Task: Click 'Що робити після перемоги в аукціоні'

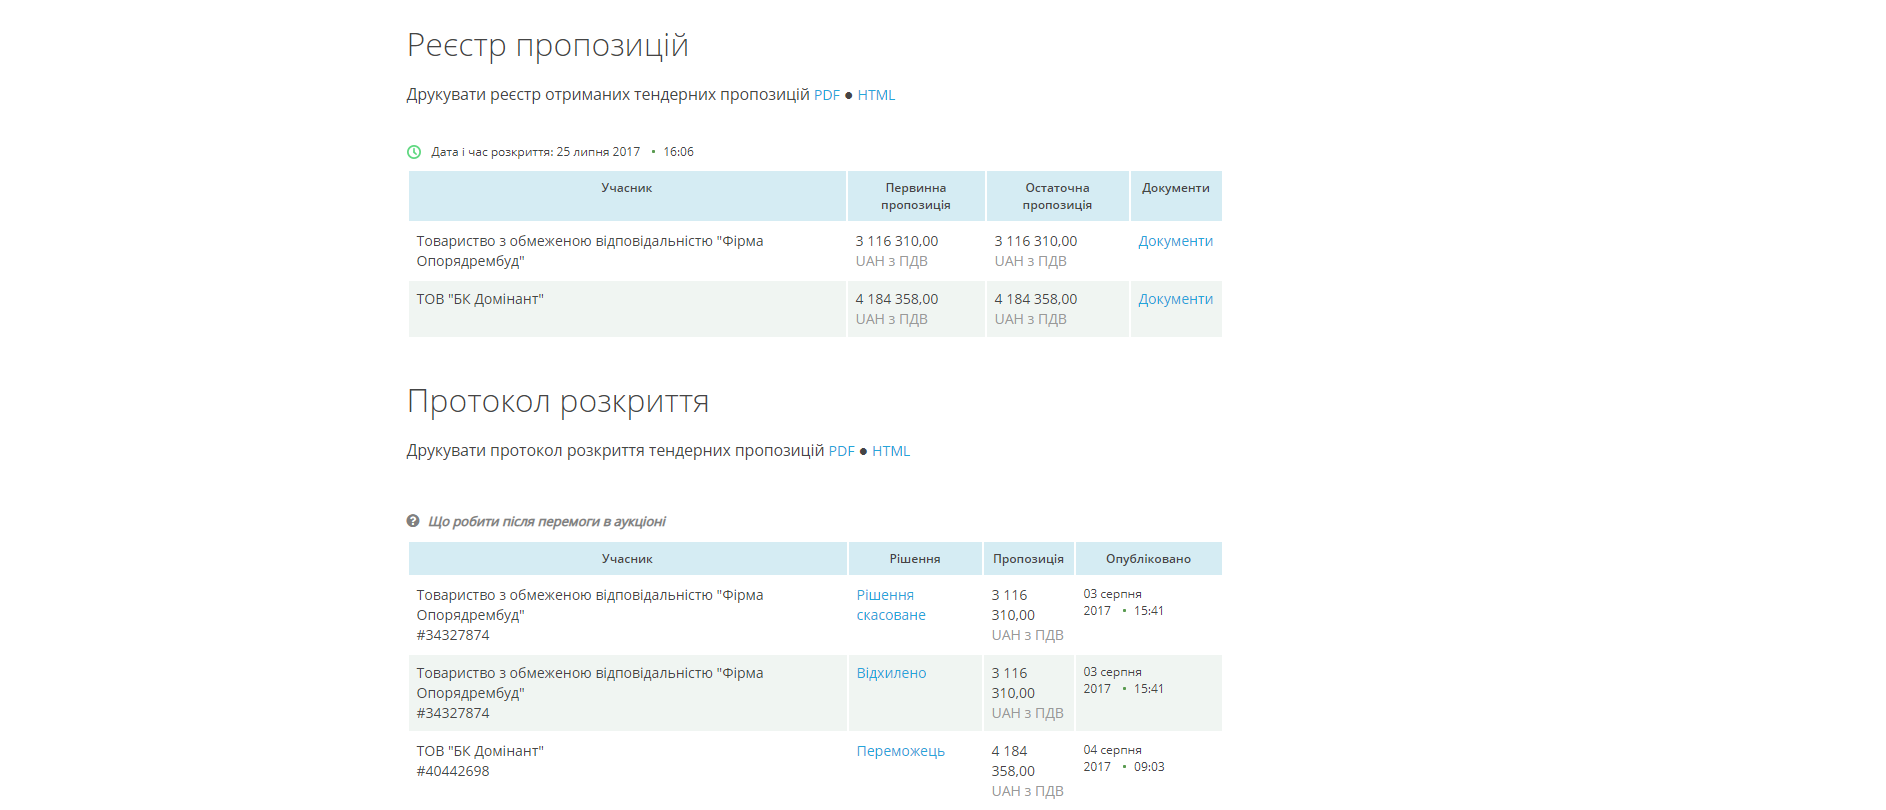Action: coord(547,521)
